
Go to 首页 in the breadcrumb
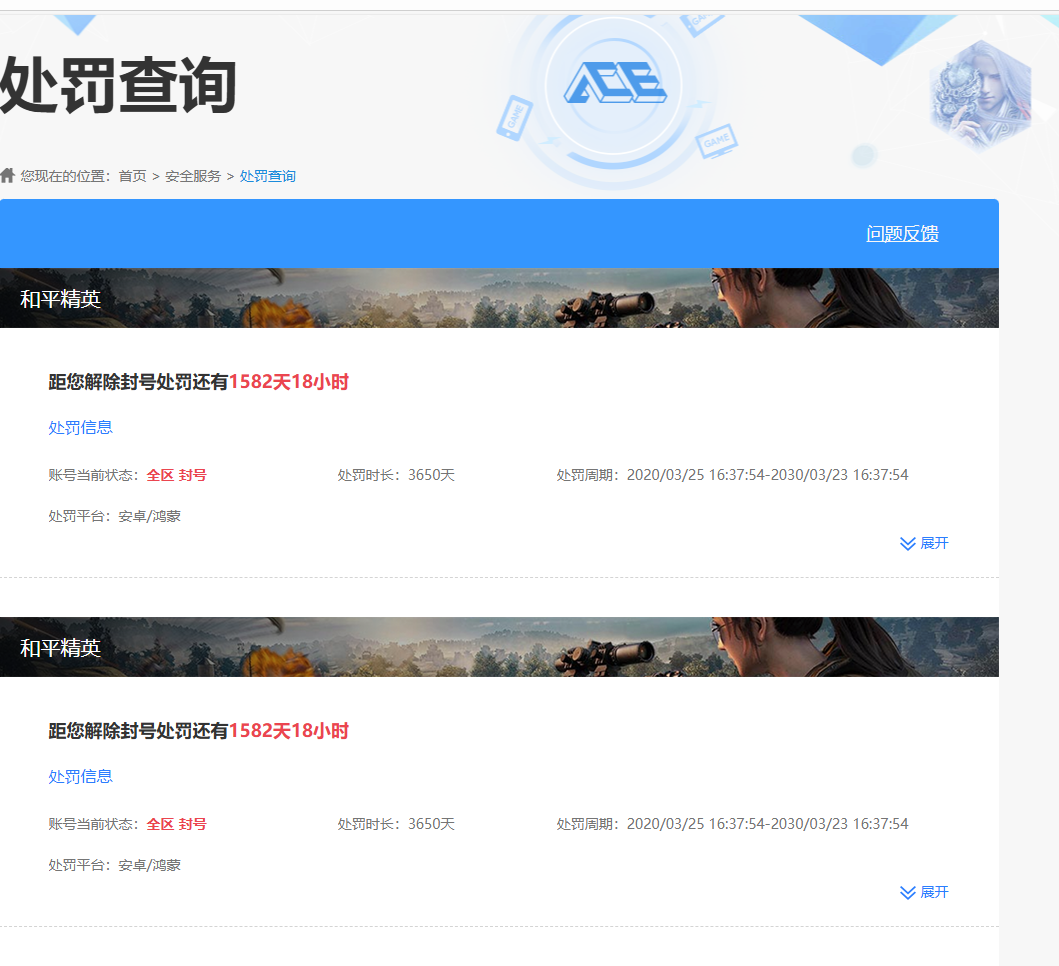[x=132, y=176]
